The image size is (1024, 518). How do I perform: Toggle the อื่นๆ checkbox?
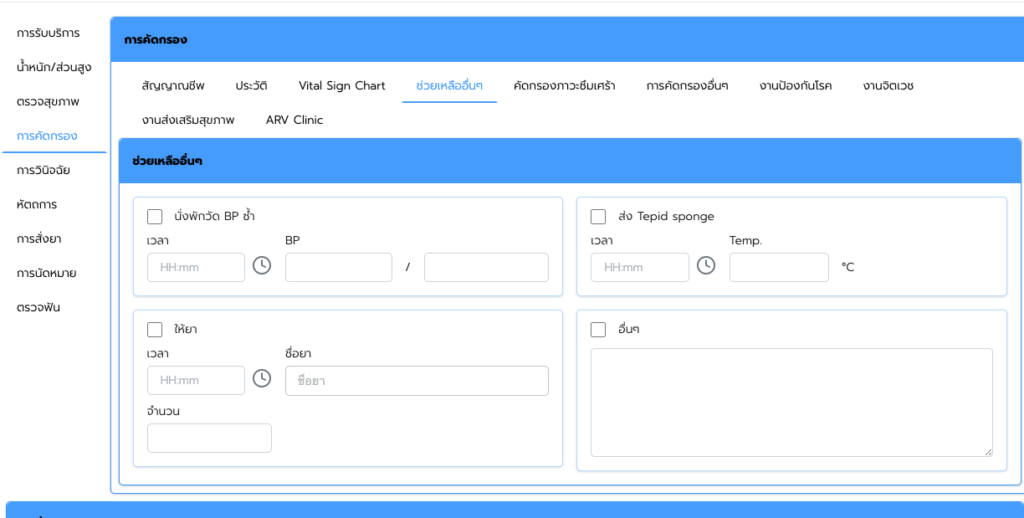[599, 329]
